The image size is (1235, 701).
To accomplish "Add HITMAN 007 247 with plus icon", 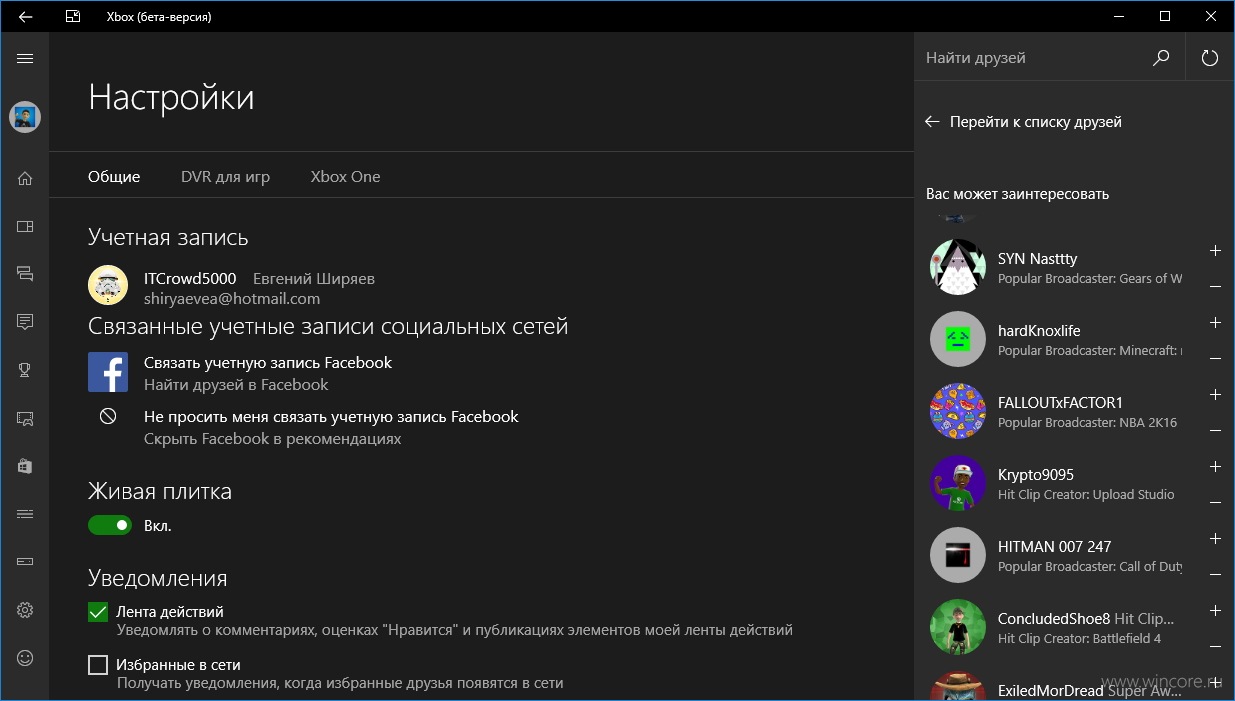I will click(x=1215, y=539).
